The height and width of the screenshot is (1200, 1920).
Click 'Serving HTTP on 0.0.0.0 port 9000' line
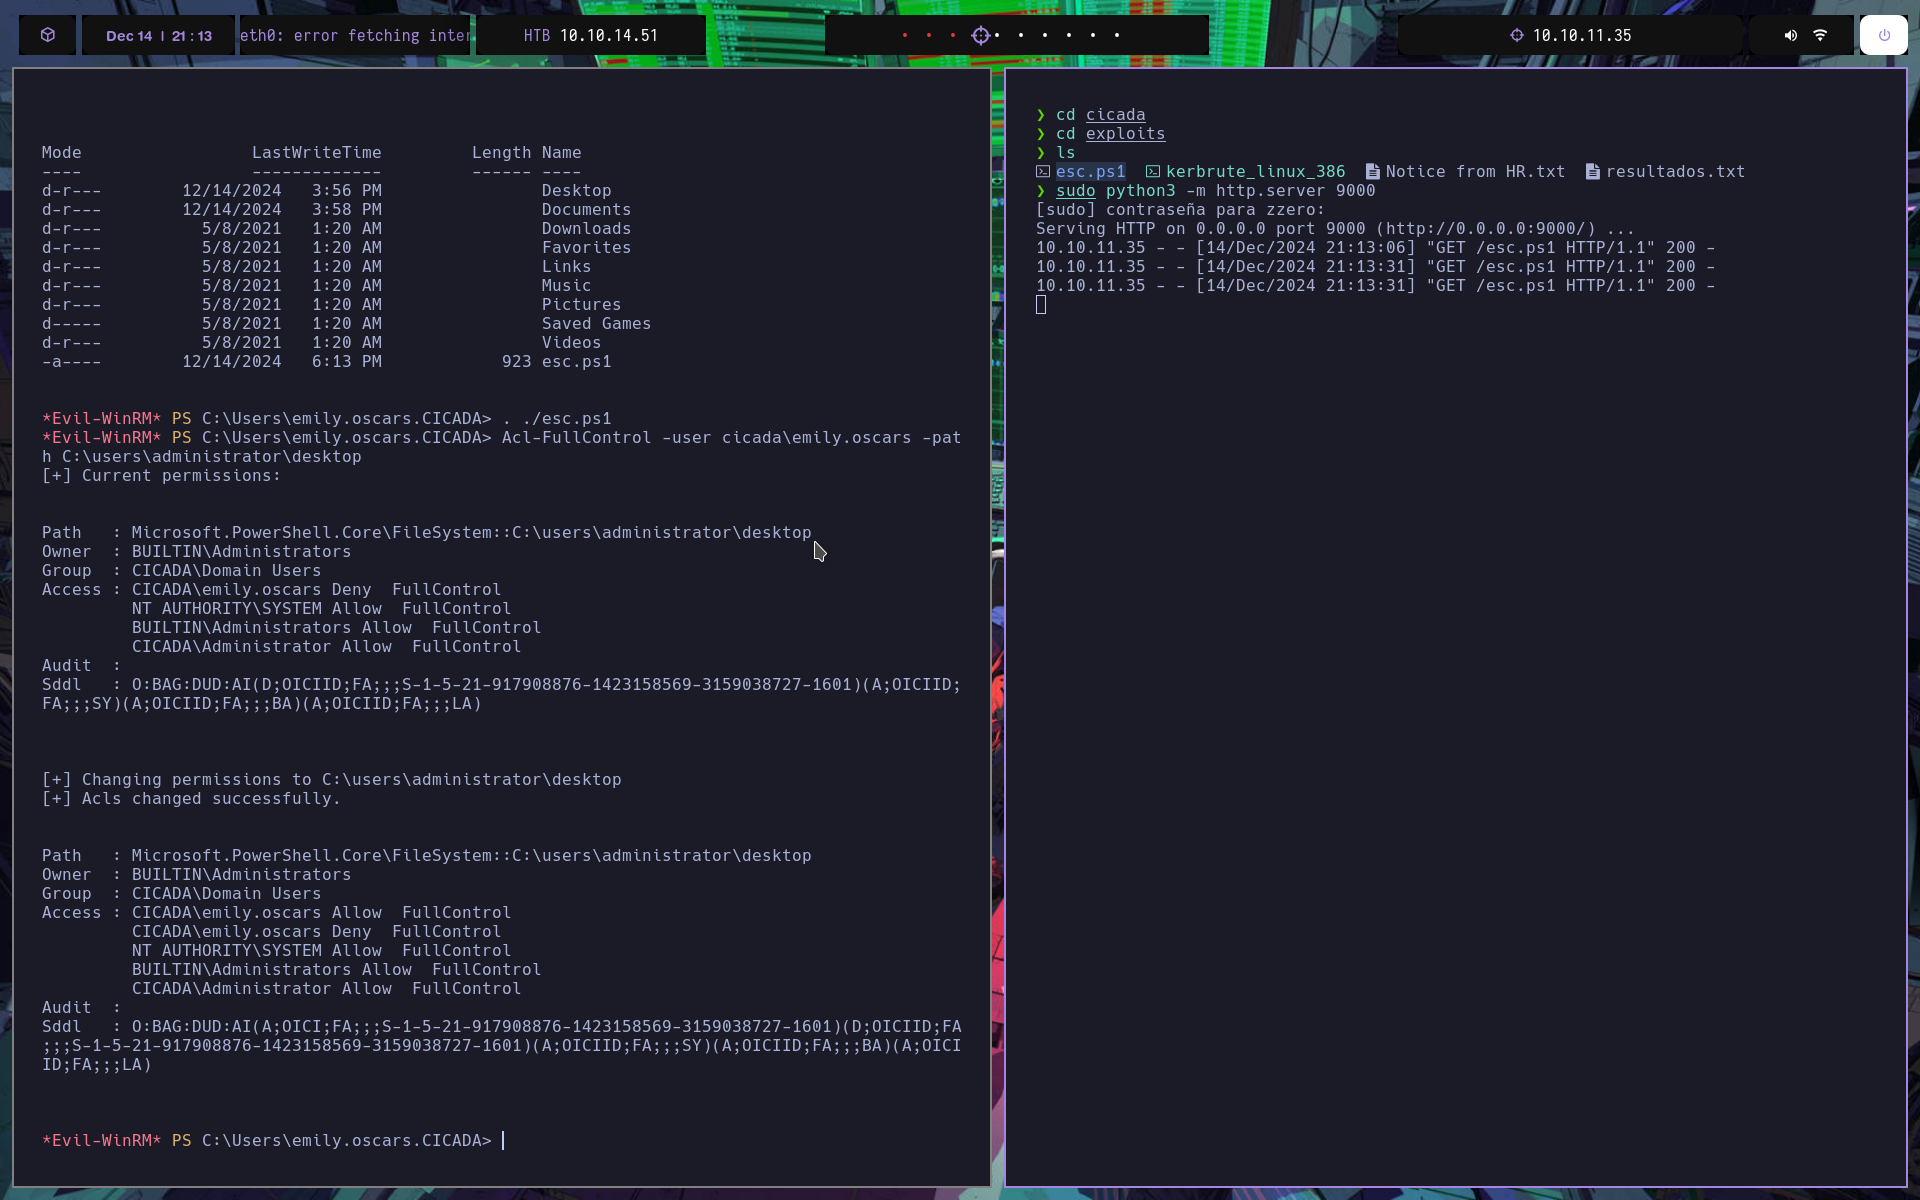[x=1336, y=229]
